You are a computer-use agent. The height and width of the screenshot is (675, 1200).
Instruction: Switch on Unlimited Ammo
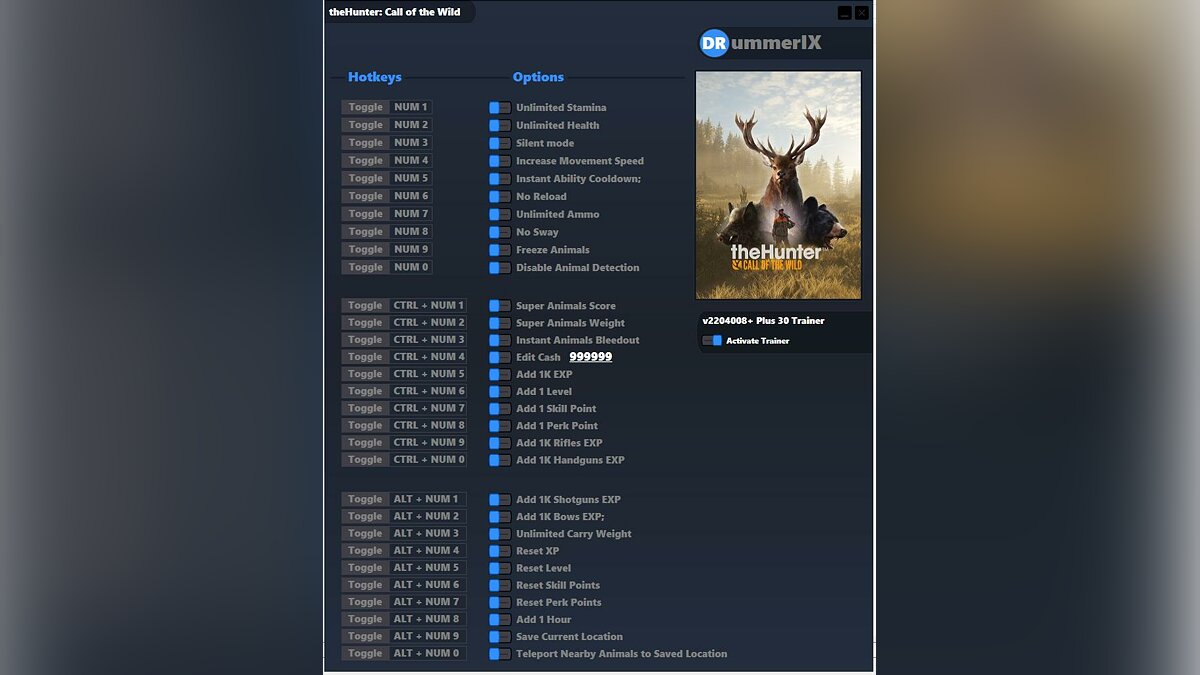499,215
